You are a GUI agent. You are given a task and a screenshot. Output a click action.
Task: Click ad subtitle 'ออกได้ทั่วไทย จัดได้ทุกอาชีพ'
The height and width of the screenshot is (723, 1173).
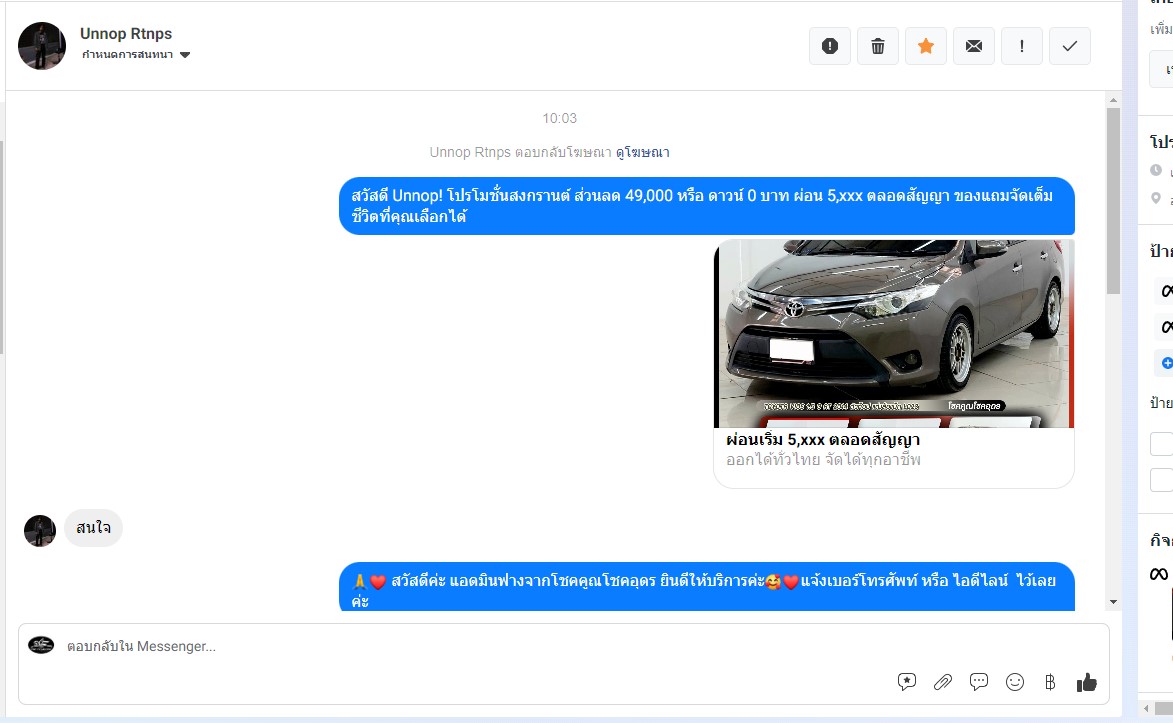(x=823, y=460)
